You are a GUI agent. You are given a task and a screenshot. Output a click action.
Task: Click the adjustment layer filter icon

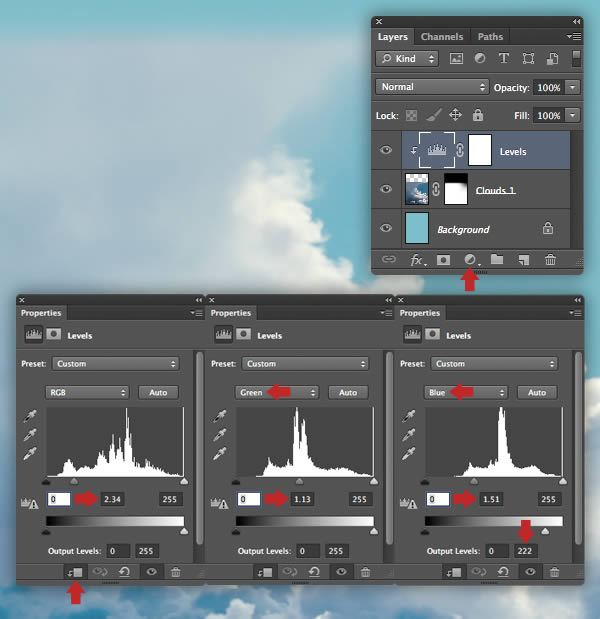click(480, 59)
